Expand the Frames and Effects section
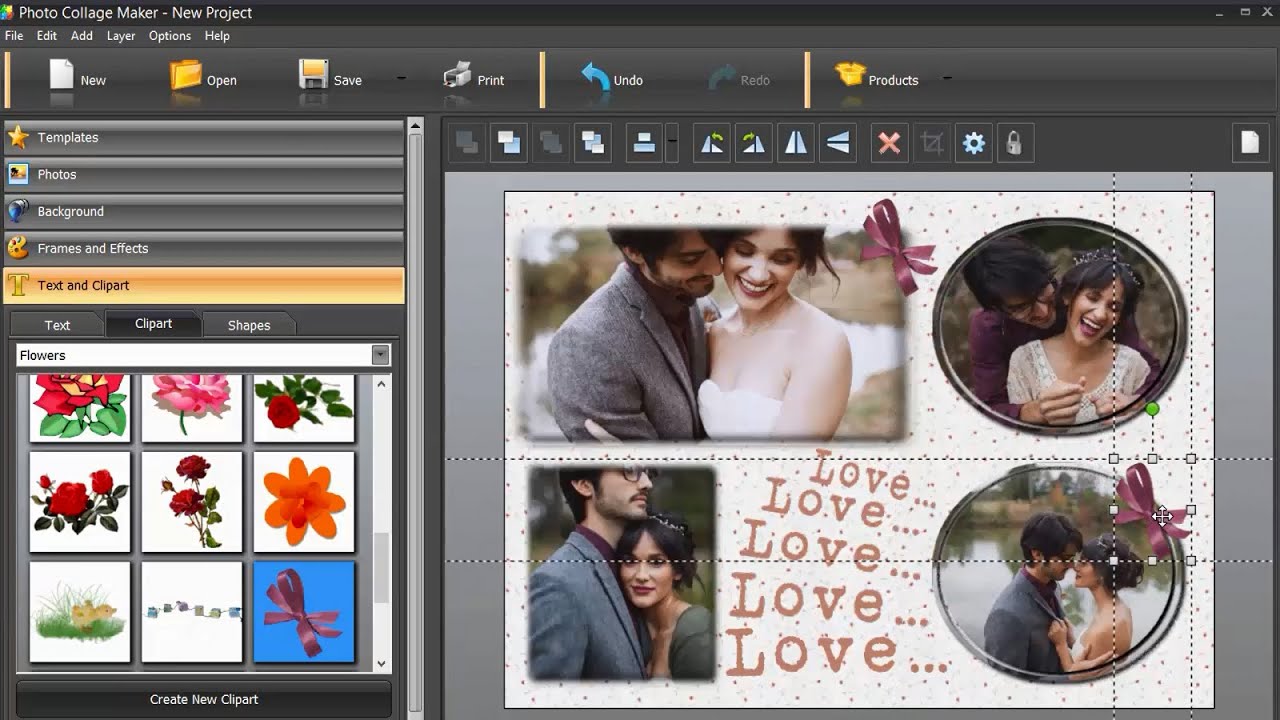Screen dimensions: 1280x720 204,248
